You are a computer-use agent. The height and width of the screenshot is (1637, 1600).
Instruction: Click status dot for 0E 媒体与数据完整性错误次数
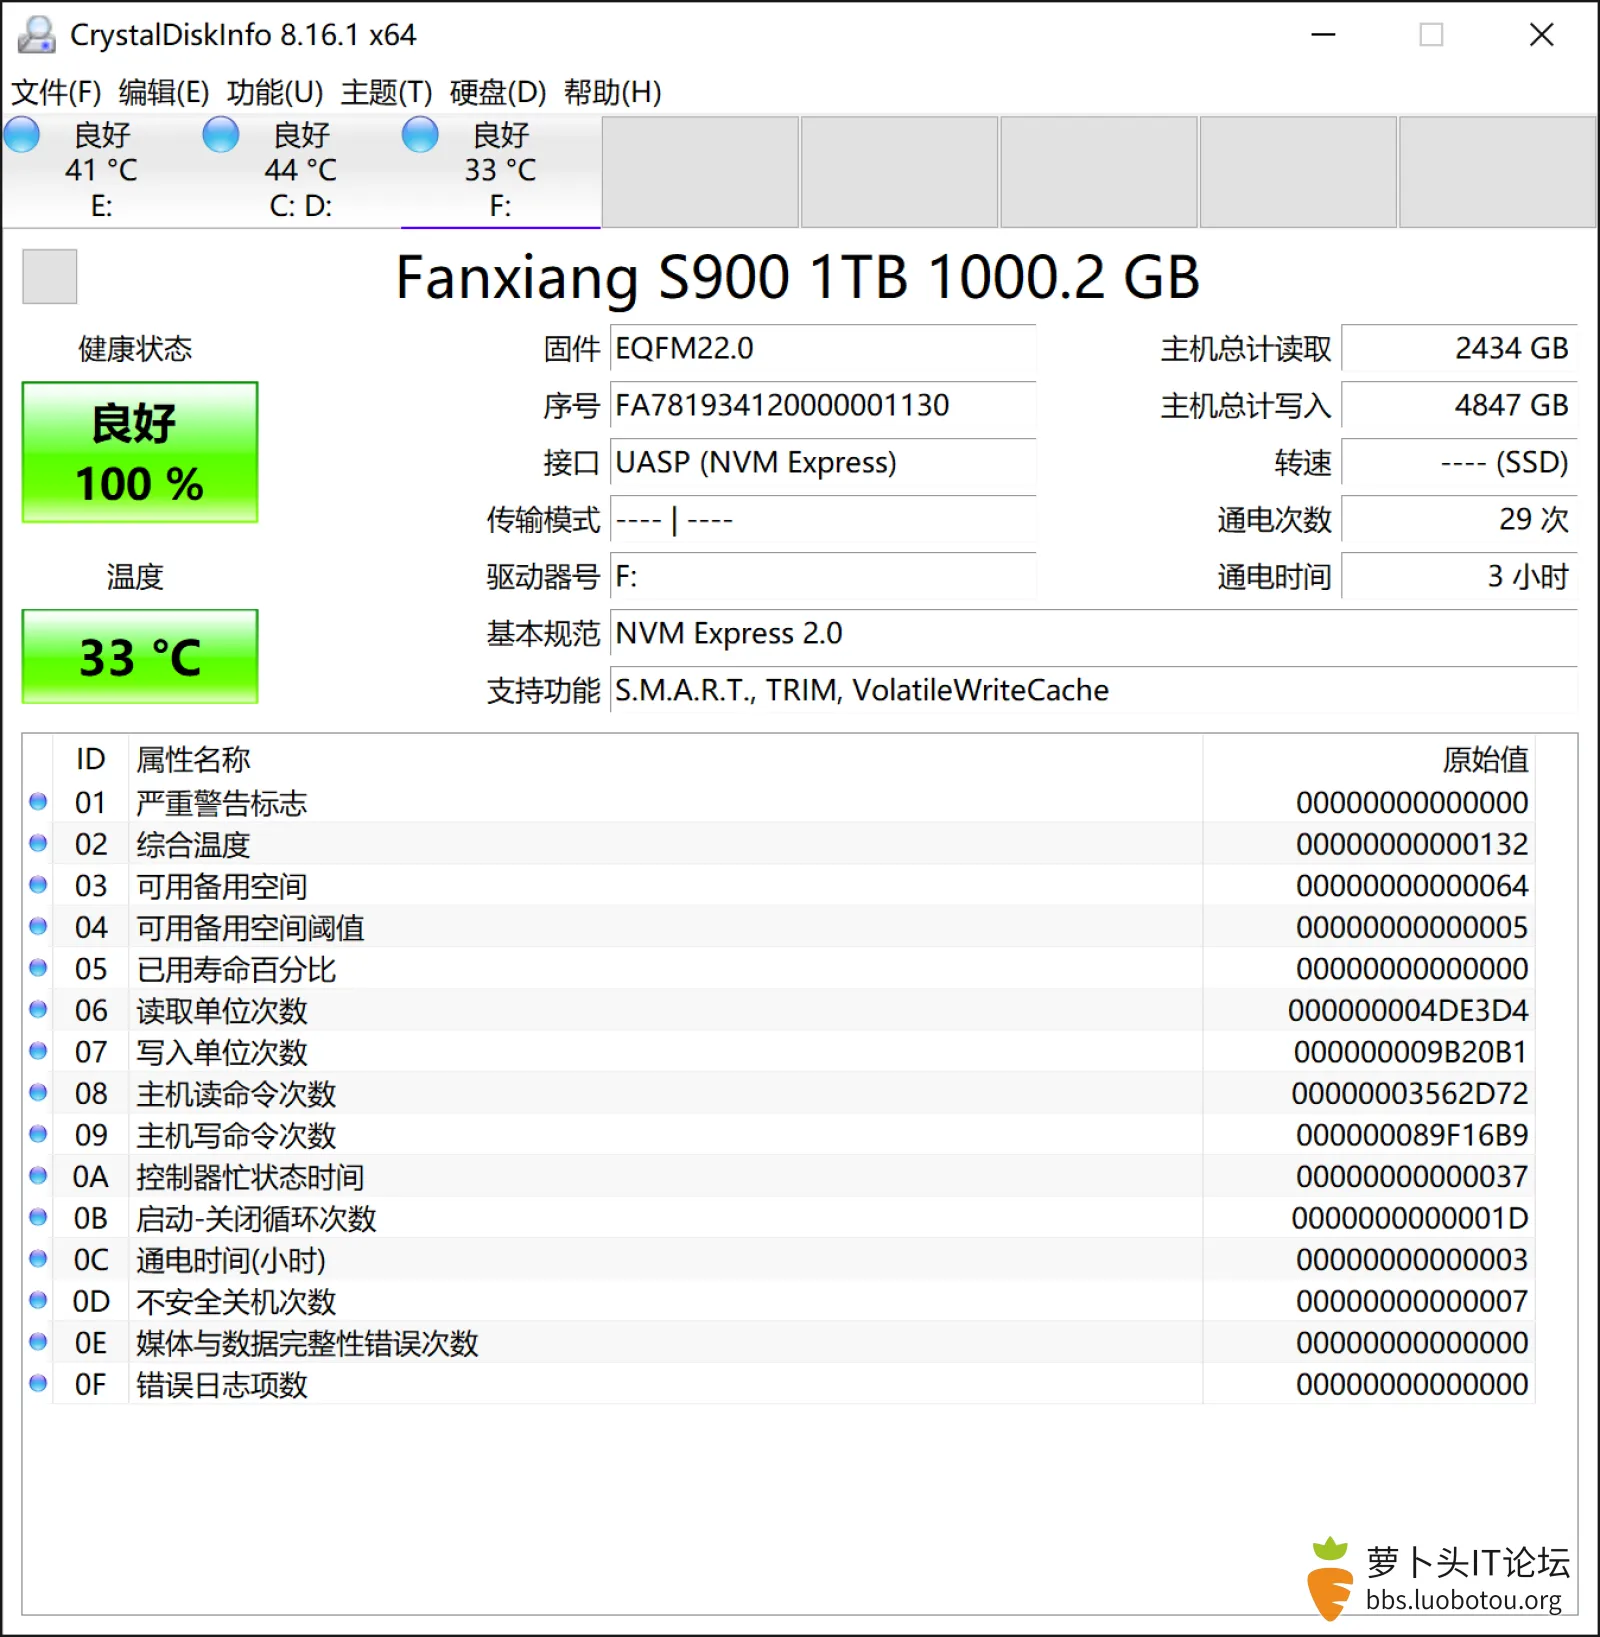pos(38,1342)
